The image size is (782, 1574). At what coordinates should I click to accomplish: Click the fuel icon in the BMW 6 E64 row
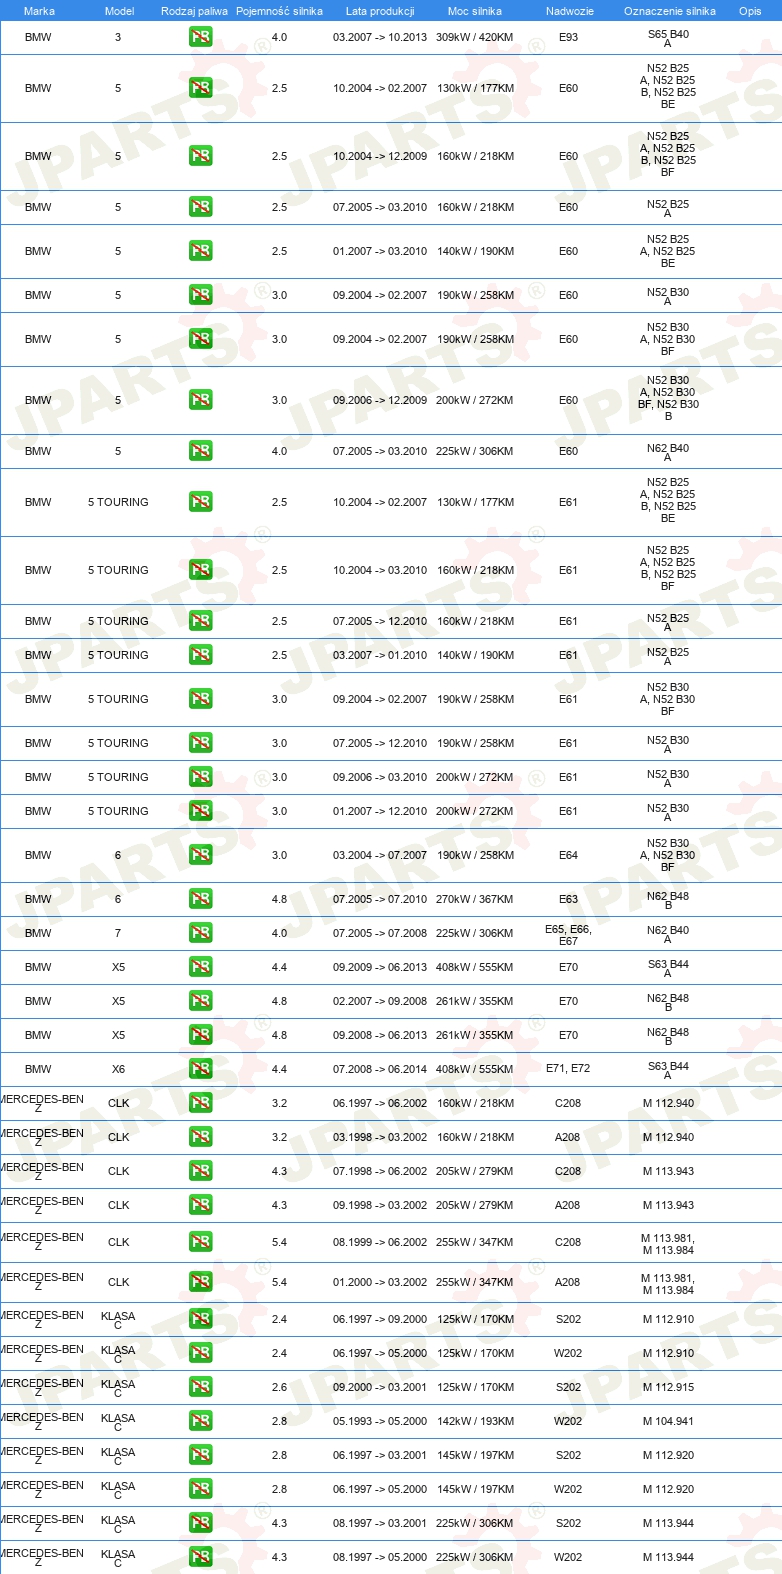tap(201, 855)
